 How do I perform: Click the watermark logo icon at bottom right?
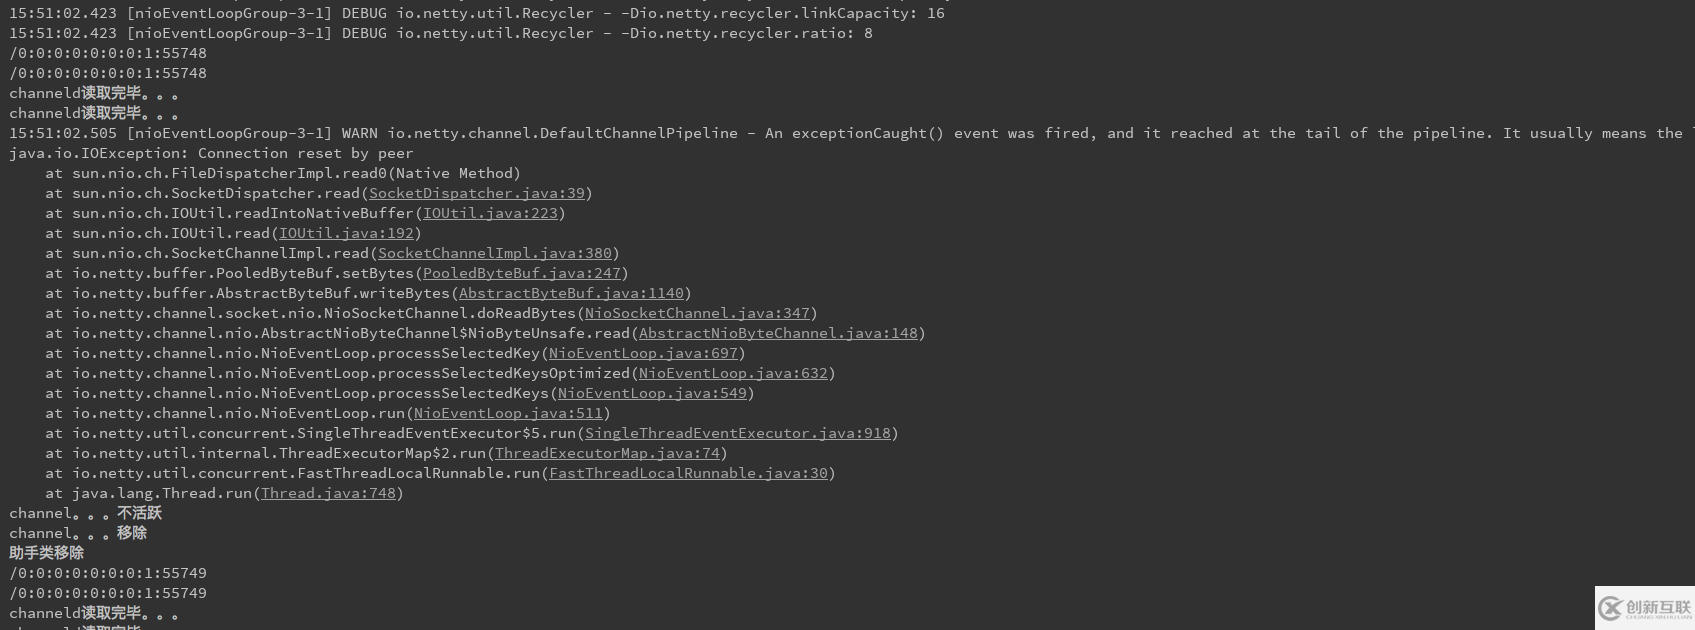click(1610, 607)
